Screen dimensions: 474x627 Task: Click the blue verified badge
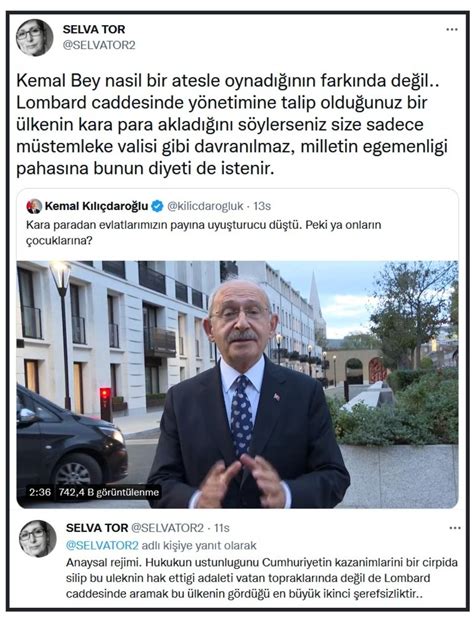158,206
